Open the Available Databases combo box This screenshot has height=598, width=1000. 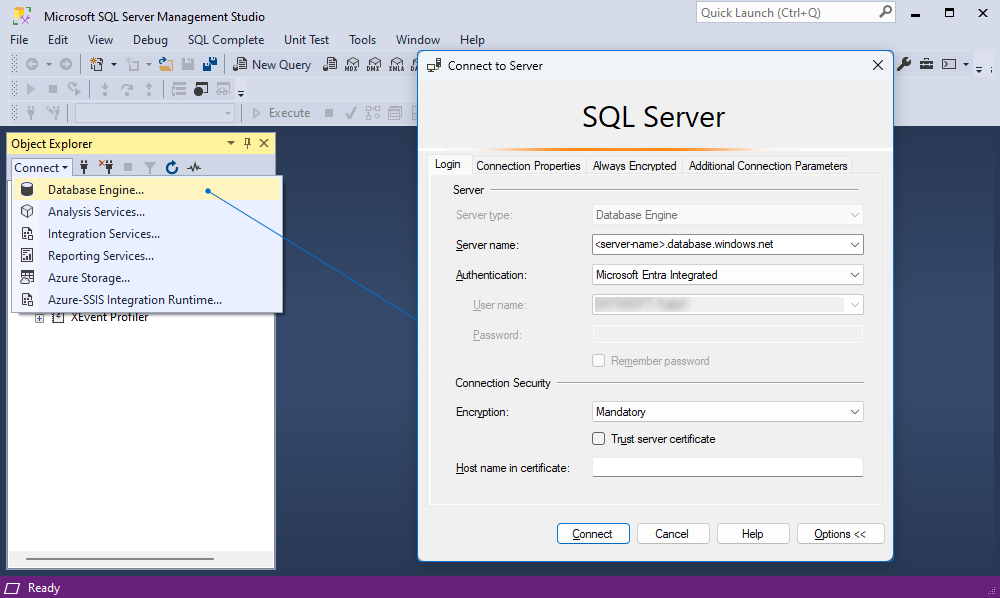pyautogui.click(x=155, y=113)
